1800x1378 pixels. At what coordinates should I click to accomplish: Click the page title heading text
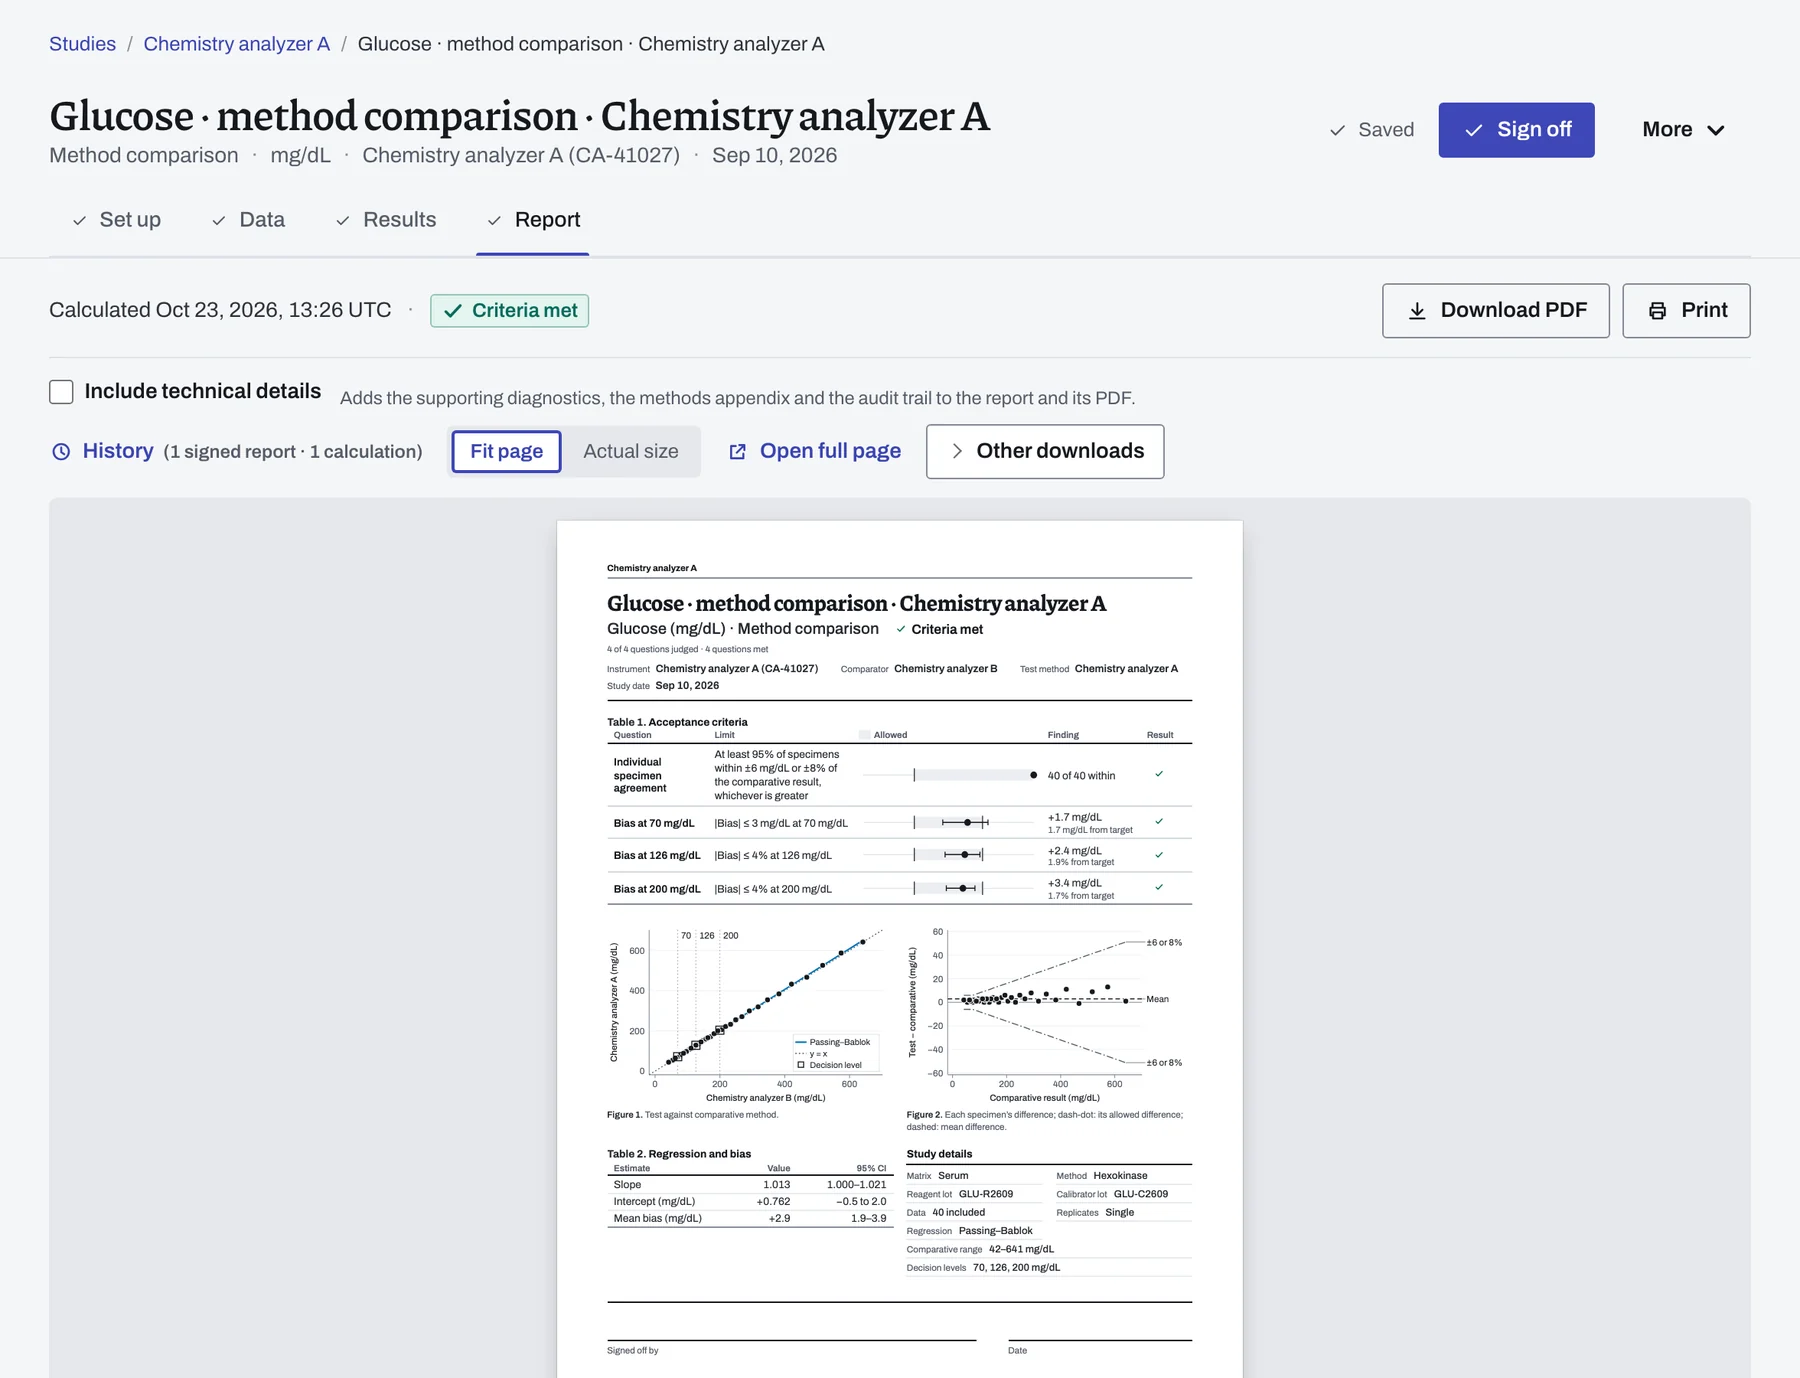[520, 116]
